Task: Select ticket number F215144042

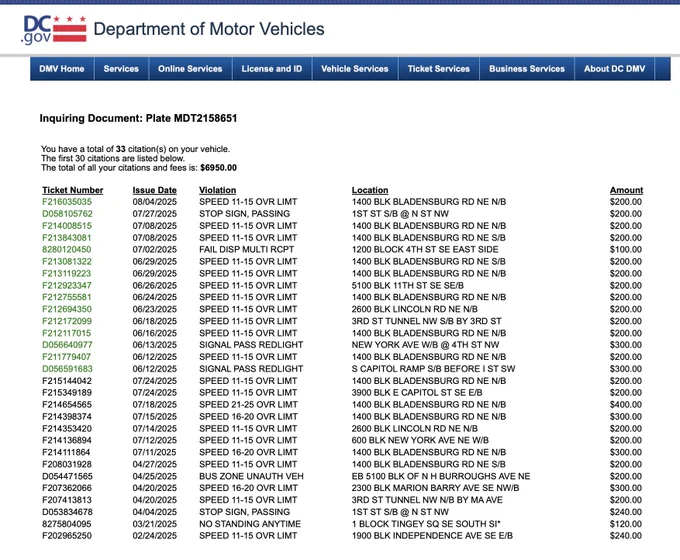Action: click(67, 381)
